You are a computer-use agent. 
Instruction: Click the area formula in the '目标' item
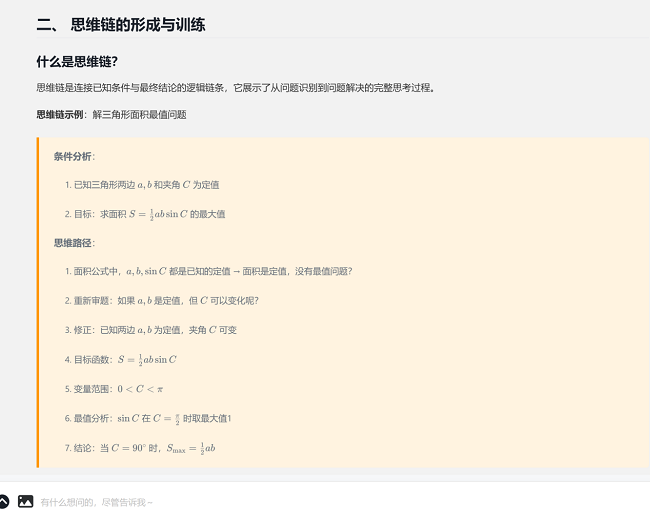click(158, 214)
